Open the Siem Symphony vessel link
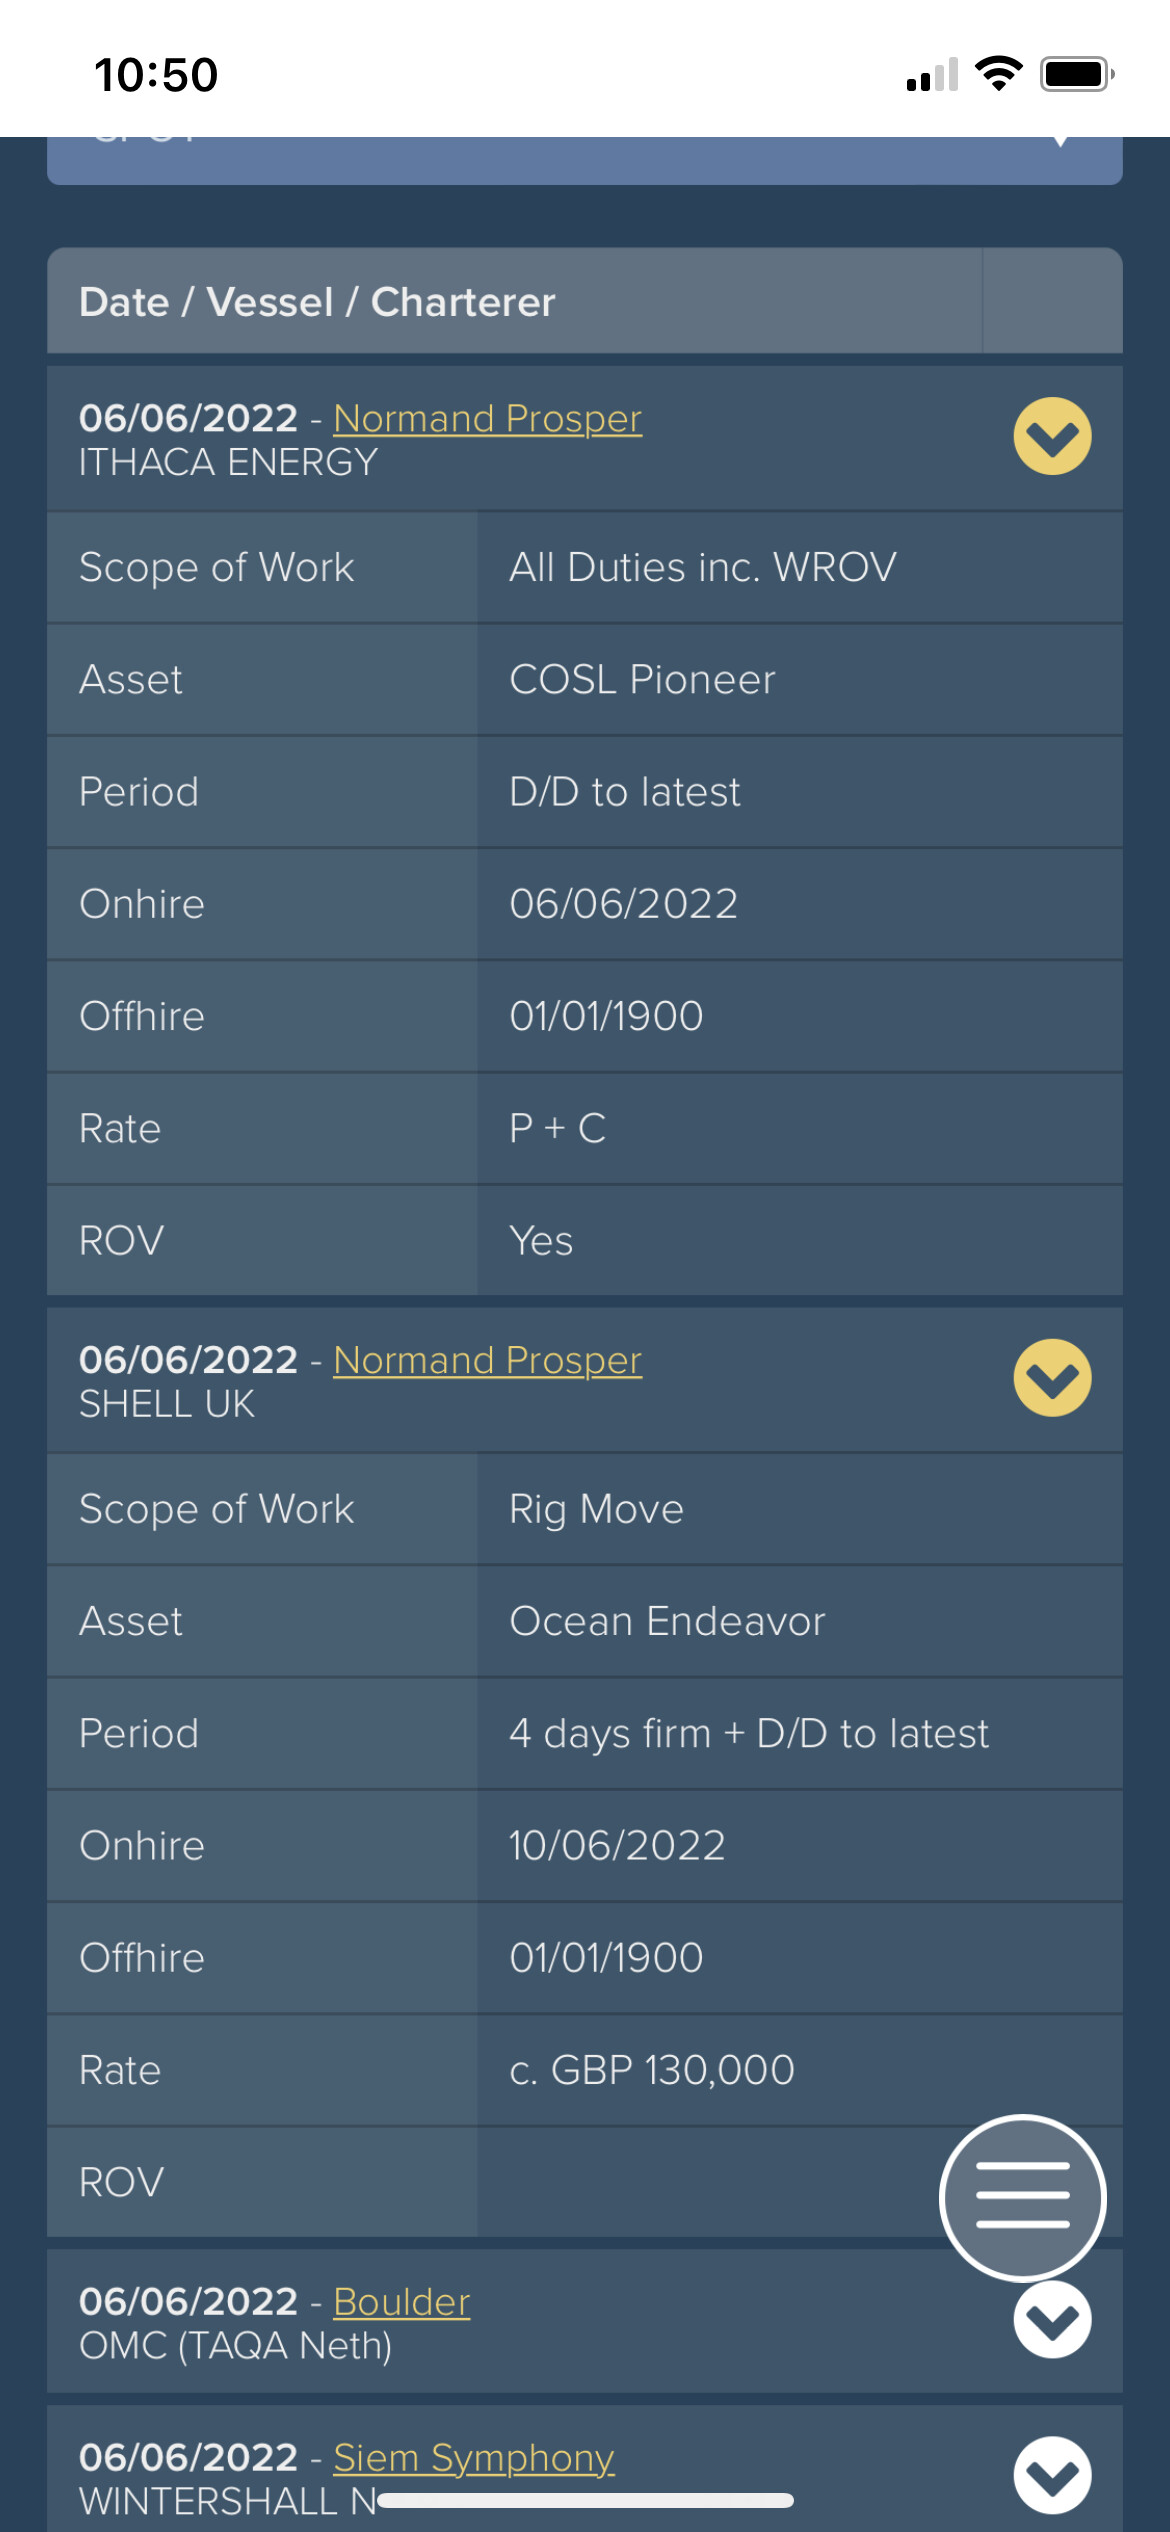The height and width of the screenshot is (2532, 1170). [473, 2457]
